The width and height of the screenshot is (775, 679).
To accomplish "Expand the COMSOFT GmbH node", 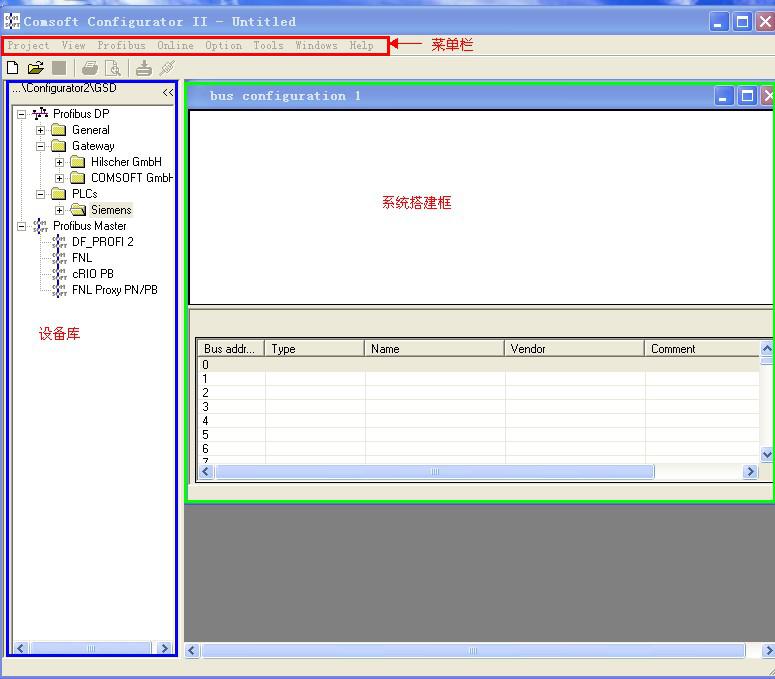I will [59, 178].
